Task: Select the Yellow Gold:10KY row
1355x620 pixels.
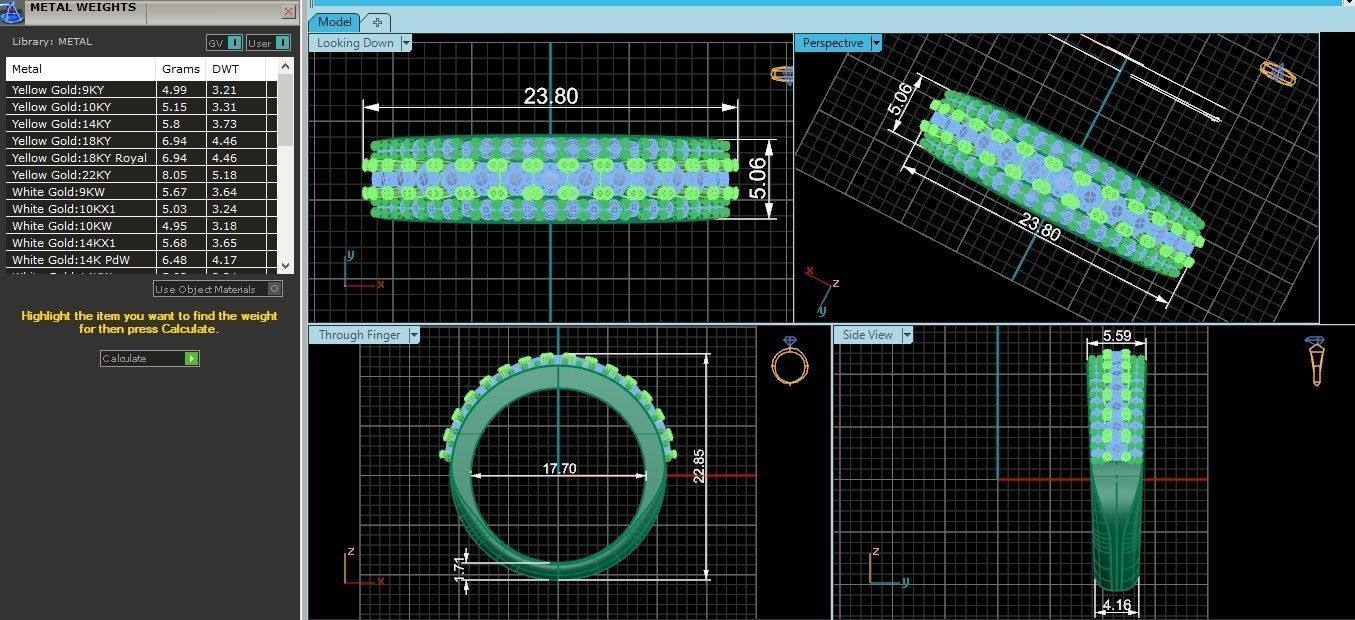Action: coord(141,107)
